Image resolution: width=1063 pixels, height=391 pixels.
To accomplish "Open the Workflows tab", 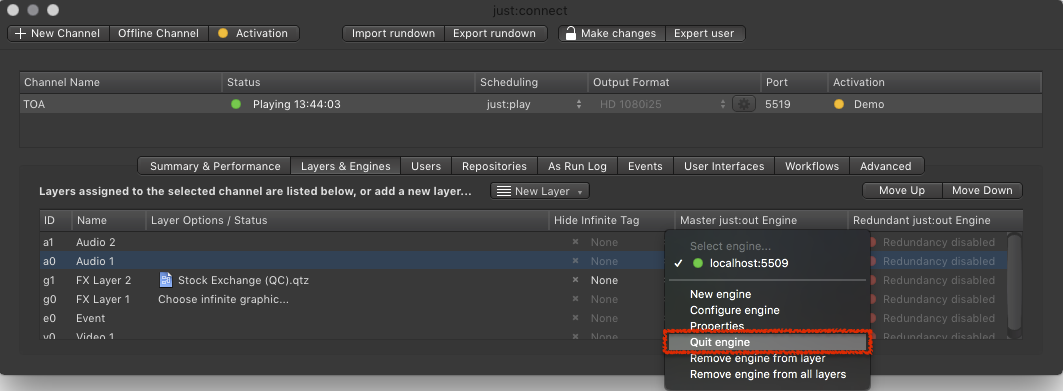I will 812,166.
